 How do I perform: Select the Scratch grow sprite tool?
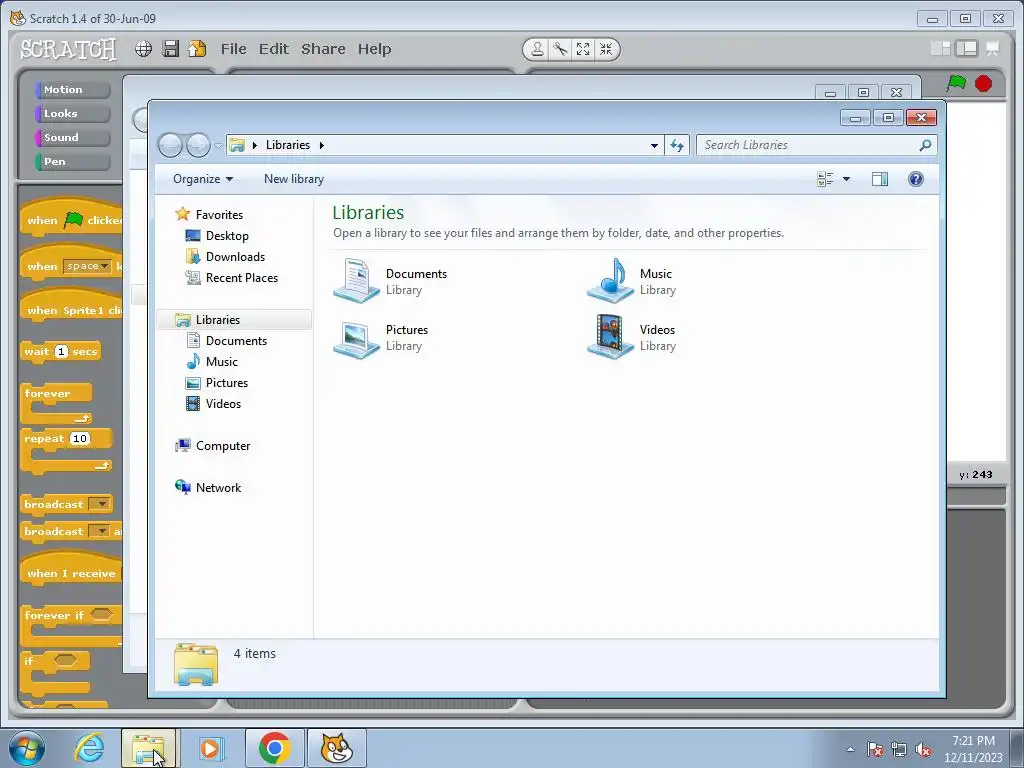point(583,49)
